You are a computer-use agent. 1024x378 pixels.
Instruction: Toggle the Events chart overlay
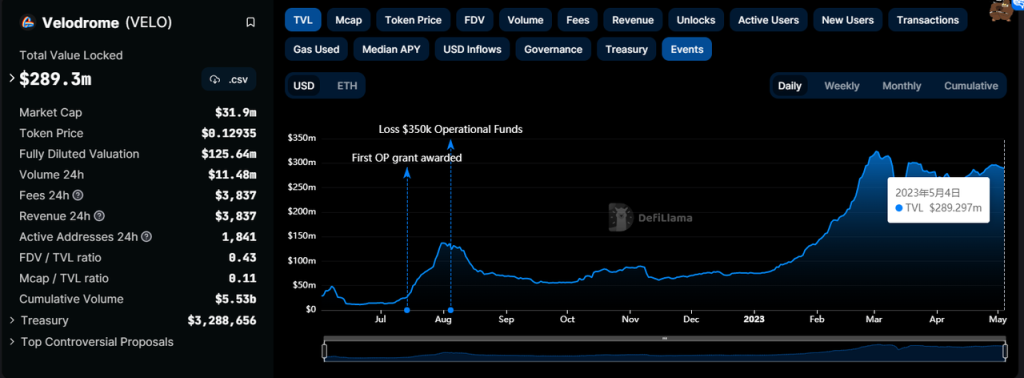click(686, 50)
